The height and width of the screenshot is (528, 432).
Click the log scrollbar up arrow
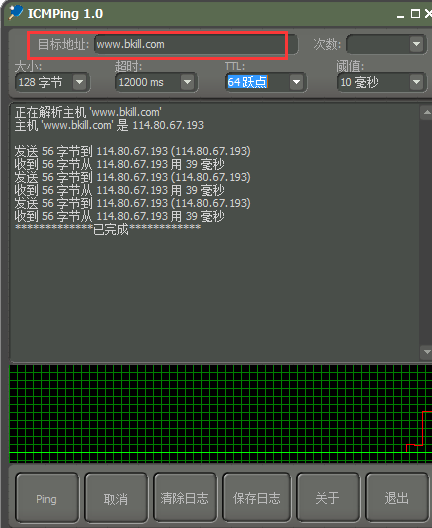(427, 112)
